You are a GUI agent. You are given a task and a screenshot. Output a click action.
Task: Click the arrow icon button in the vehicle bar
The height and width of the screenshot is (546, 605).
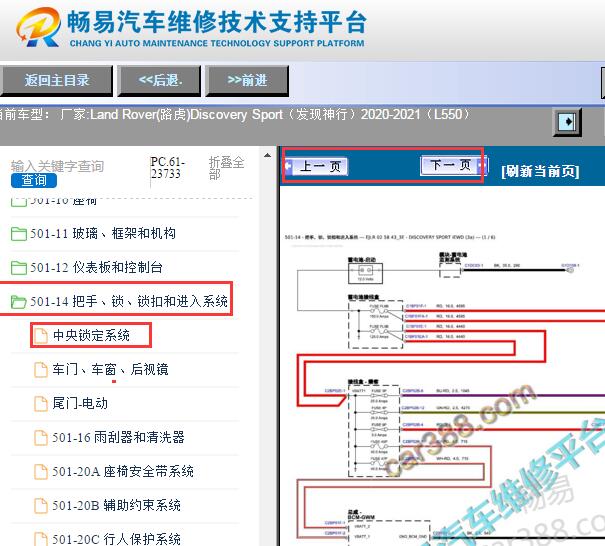(x=567, y=122)
